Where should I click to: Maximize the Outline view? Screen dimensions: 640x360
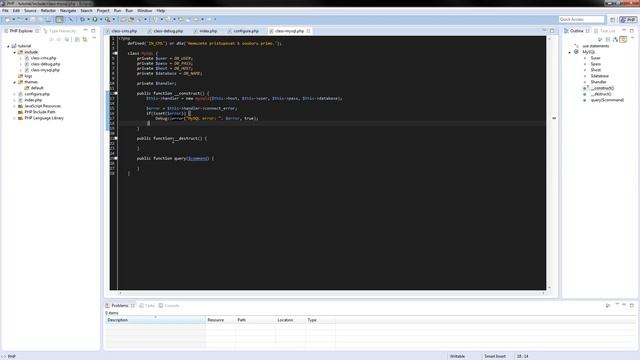click(x=632, y=31)
